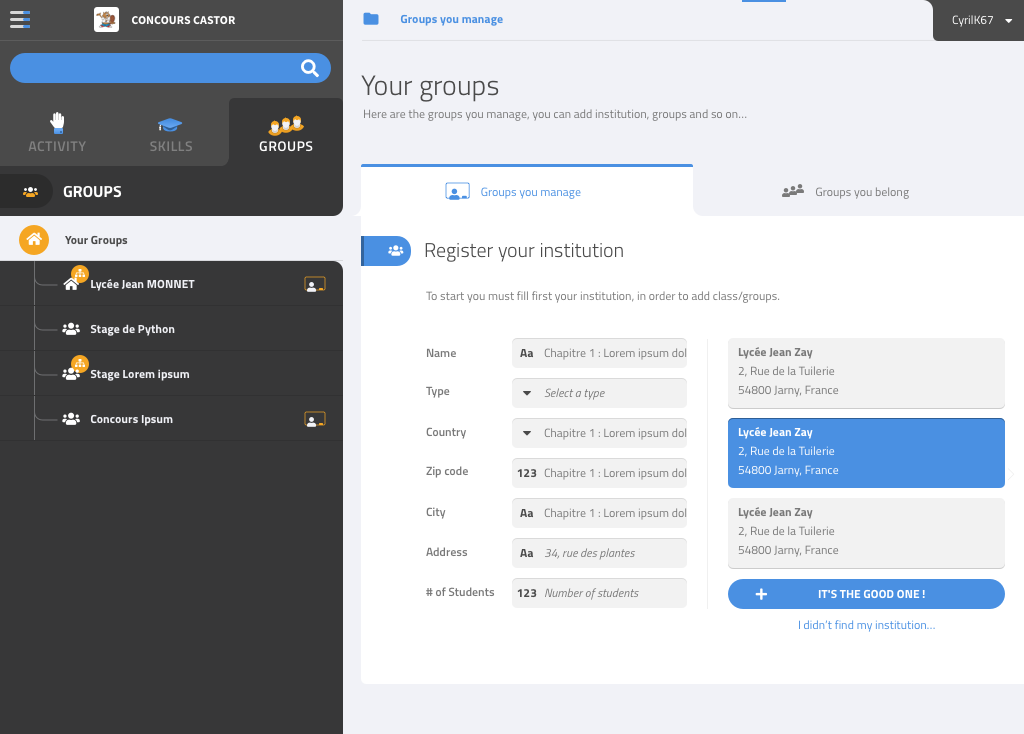Select the highlighted Lycée Jean Zay card
This screenshot has width=1024, height=734.
(866, 452)
